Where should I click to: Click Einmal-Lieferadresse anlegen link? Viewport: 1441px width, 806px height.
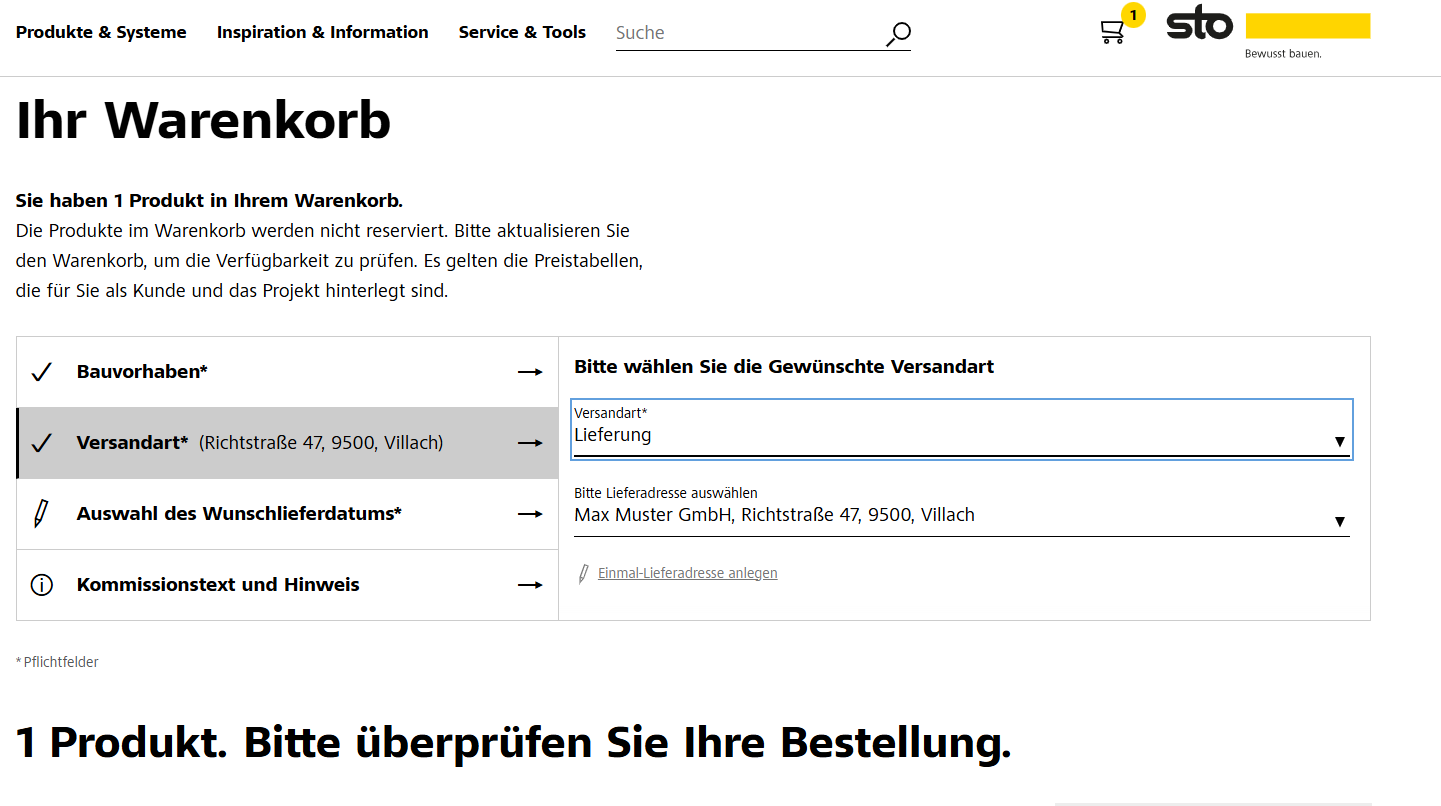click(x=687, y=573)
